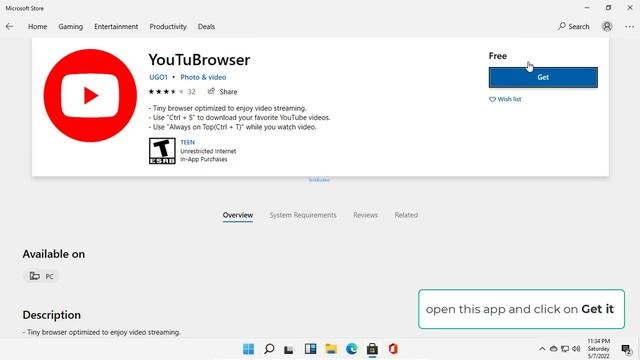Screen dimensions: 640x360
Task: Open the Windows Start menu
Action: [x=248, y=349]
